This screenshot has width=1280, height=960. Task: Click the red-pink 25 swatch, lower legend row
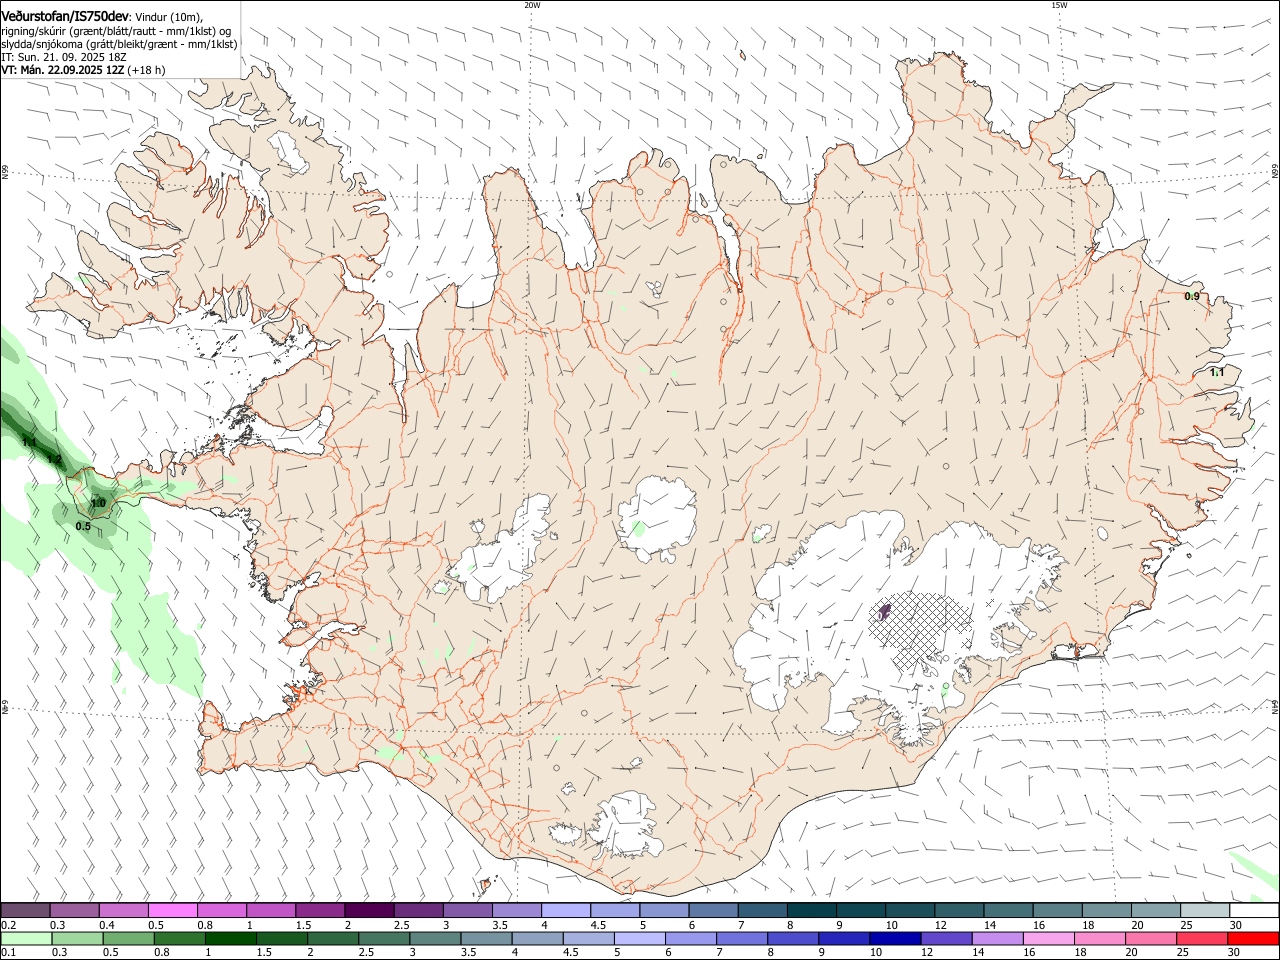tap(1203, 938)
